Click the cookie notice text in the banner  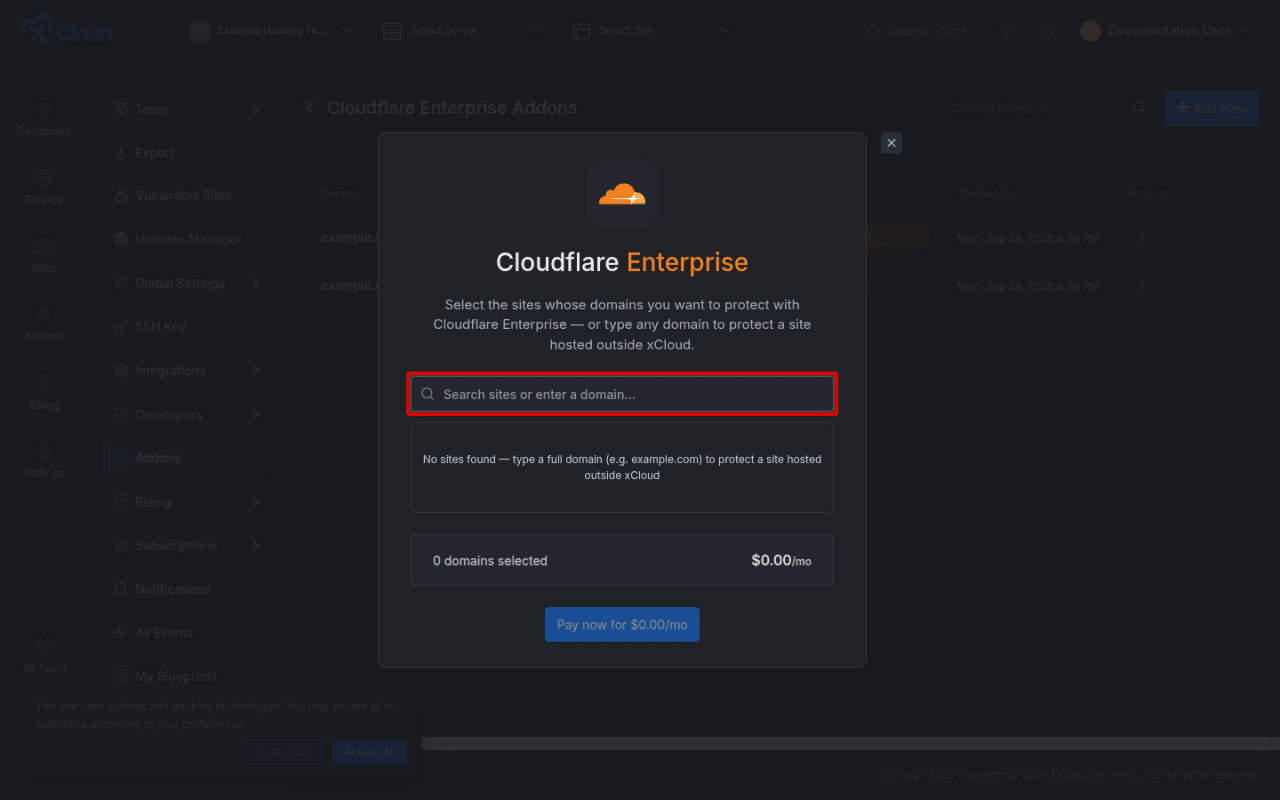coord(215,715)
